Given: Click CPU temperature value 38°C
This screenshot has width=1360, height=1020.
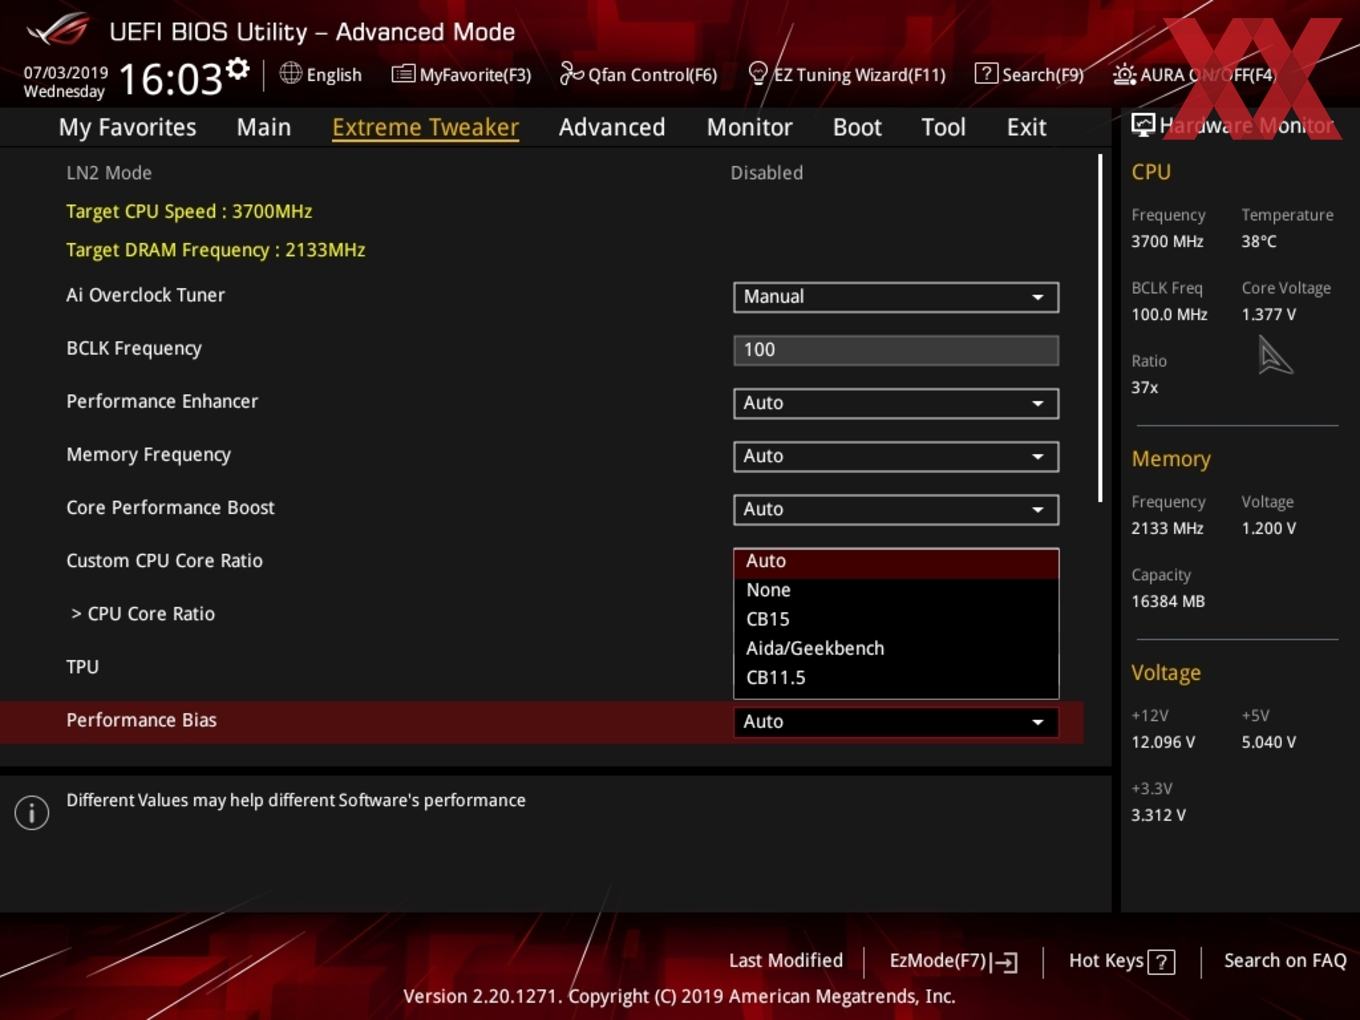Looking at the screenshot, I should (1259, 242).
